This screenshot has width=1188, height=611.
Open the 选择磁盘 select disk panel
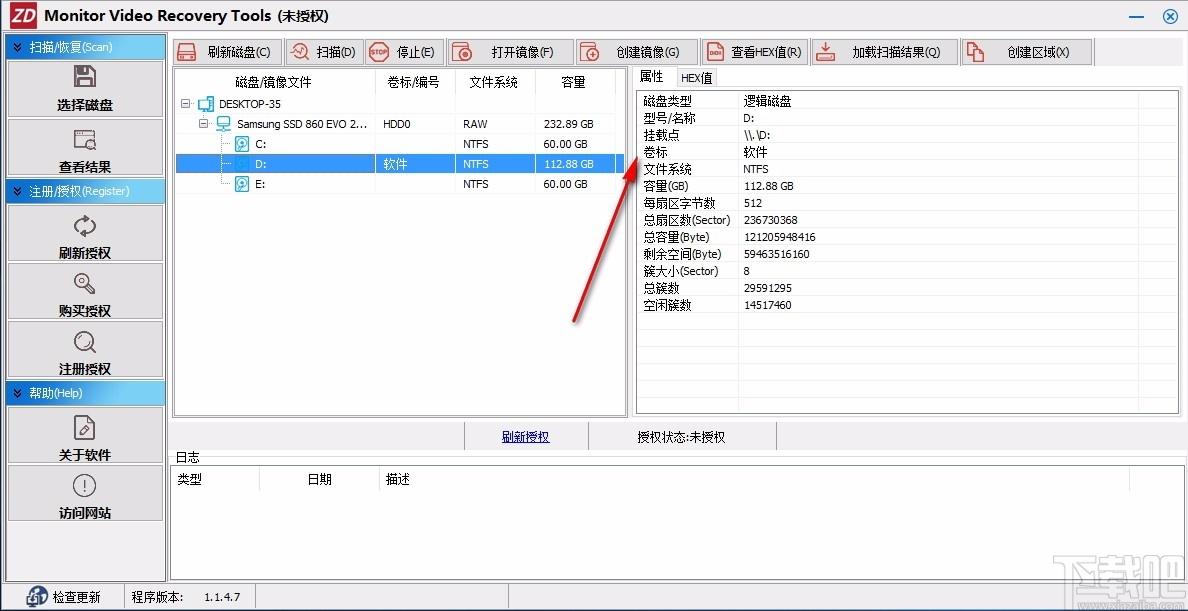tap(85, 89)
